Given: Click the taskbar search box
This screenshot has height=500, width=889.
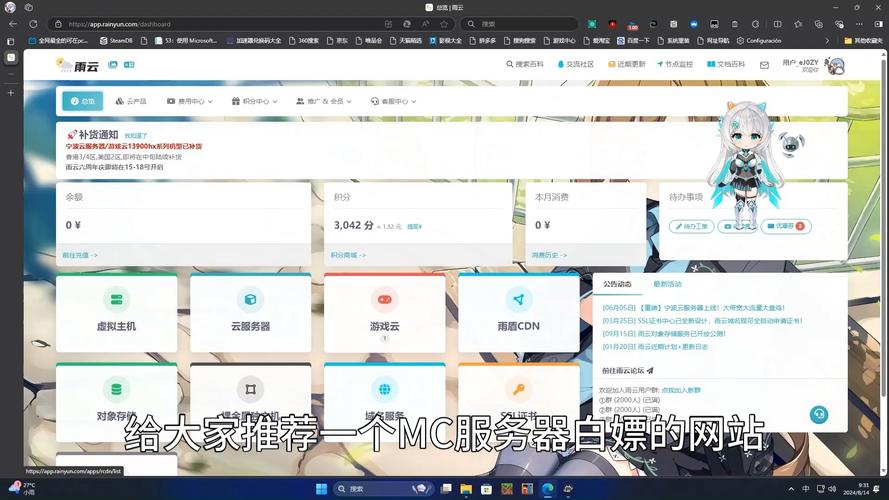Looking at the screenshot, I should 383,489.
